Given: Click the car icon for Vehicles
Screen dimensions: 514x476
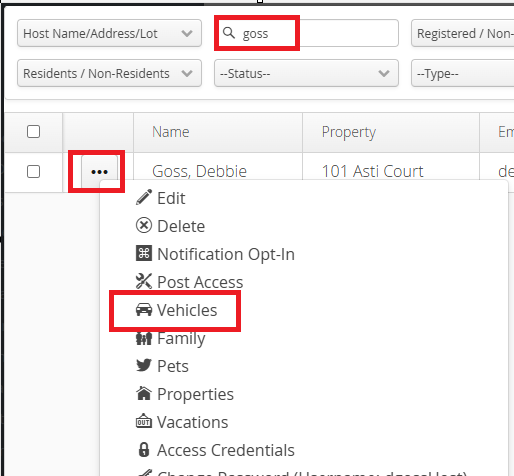Looking at the screenshot, I should point(144,310).
